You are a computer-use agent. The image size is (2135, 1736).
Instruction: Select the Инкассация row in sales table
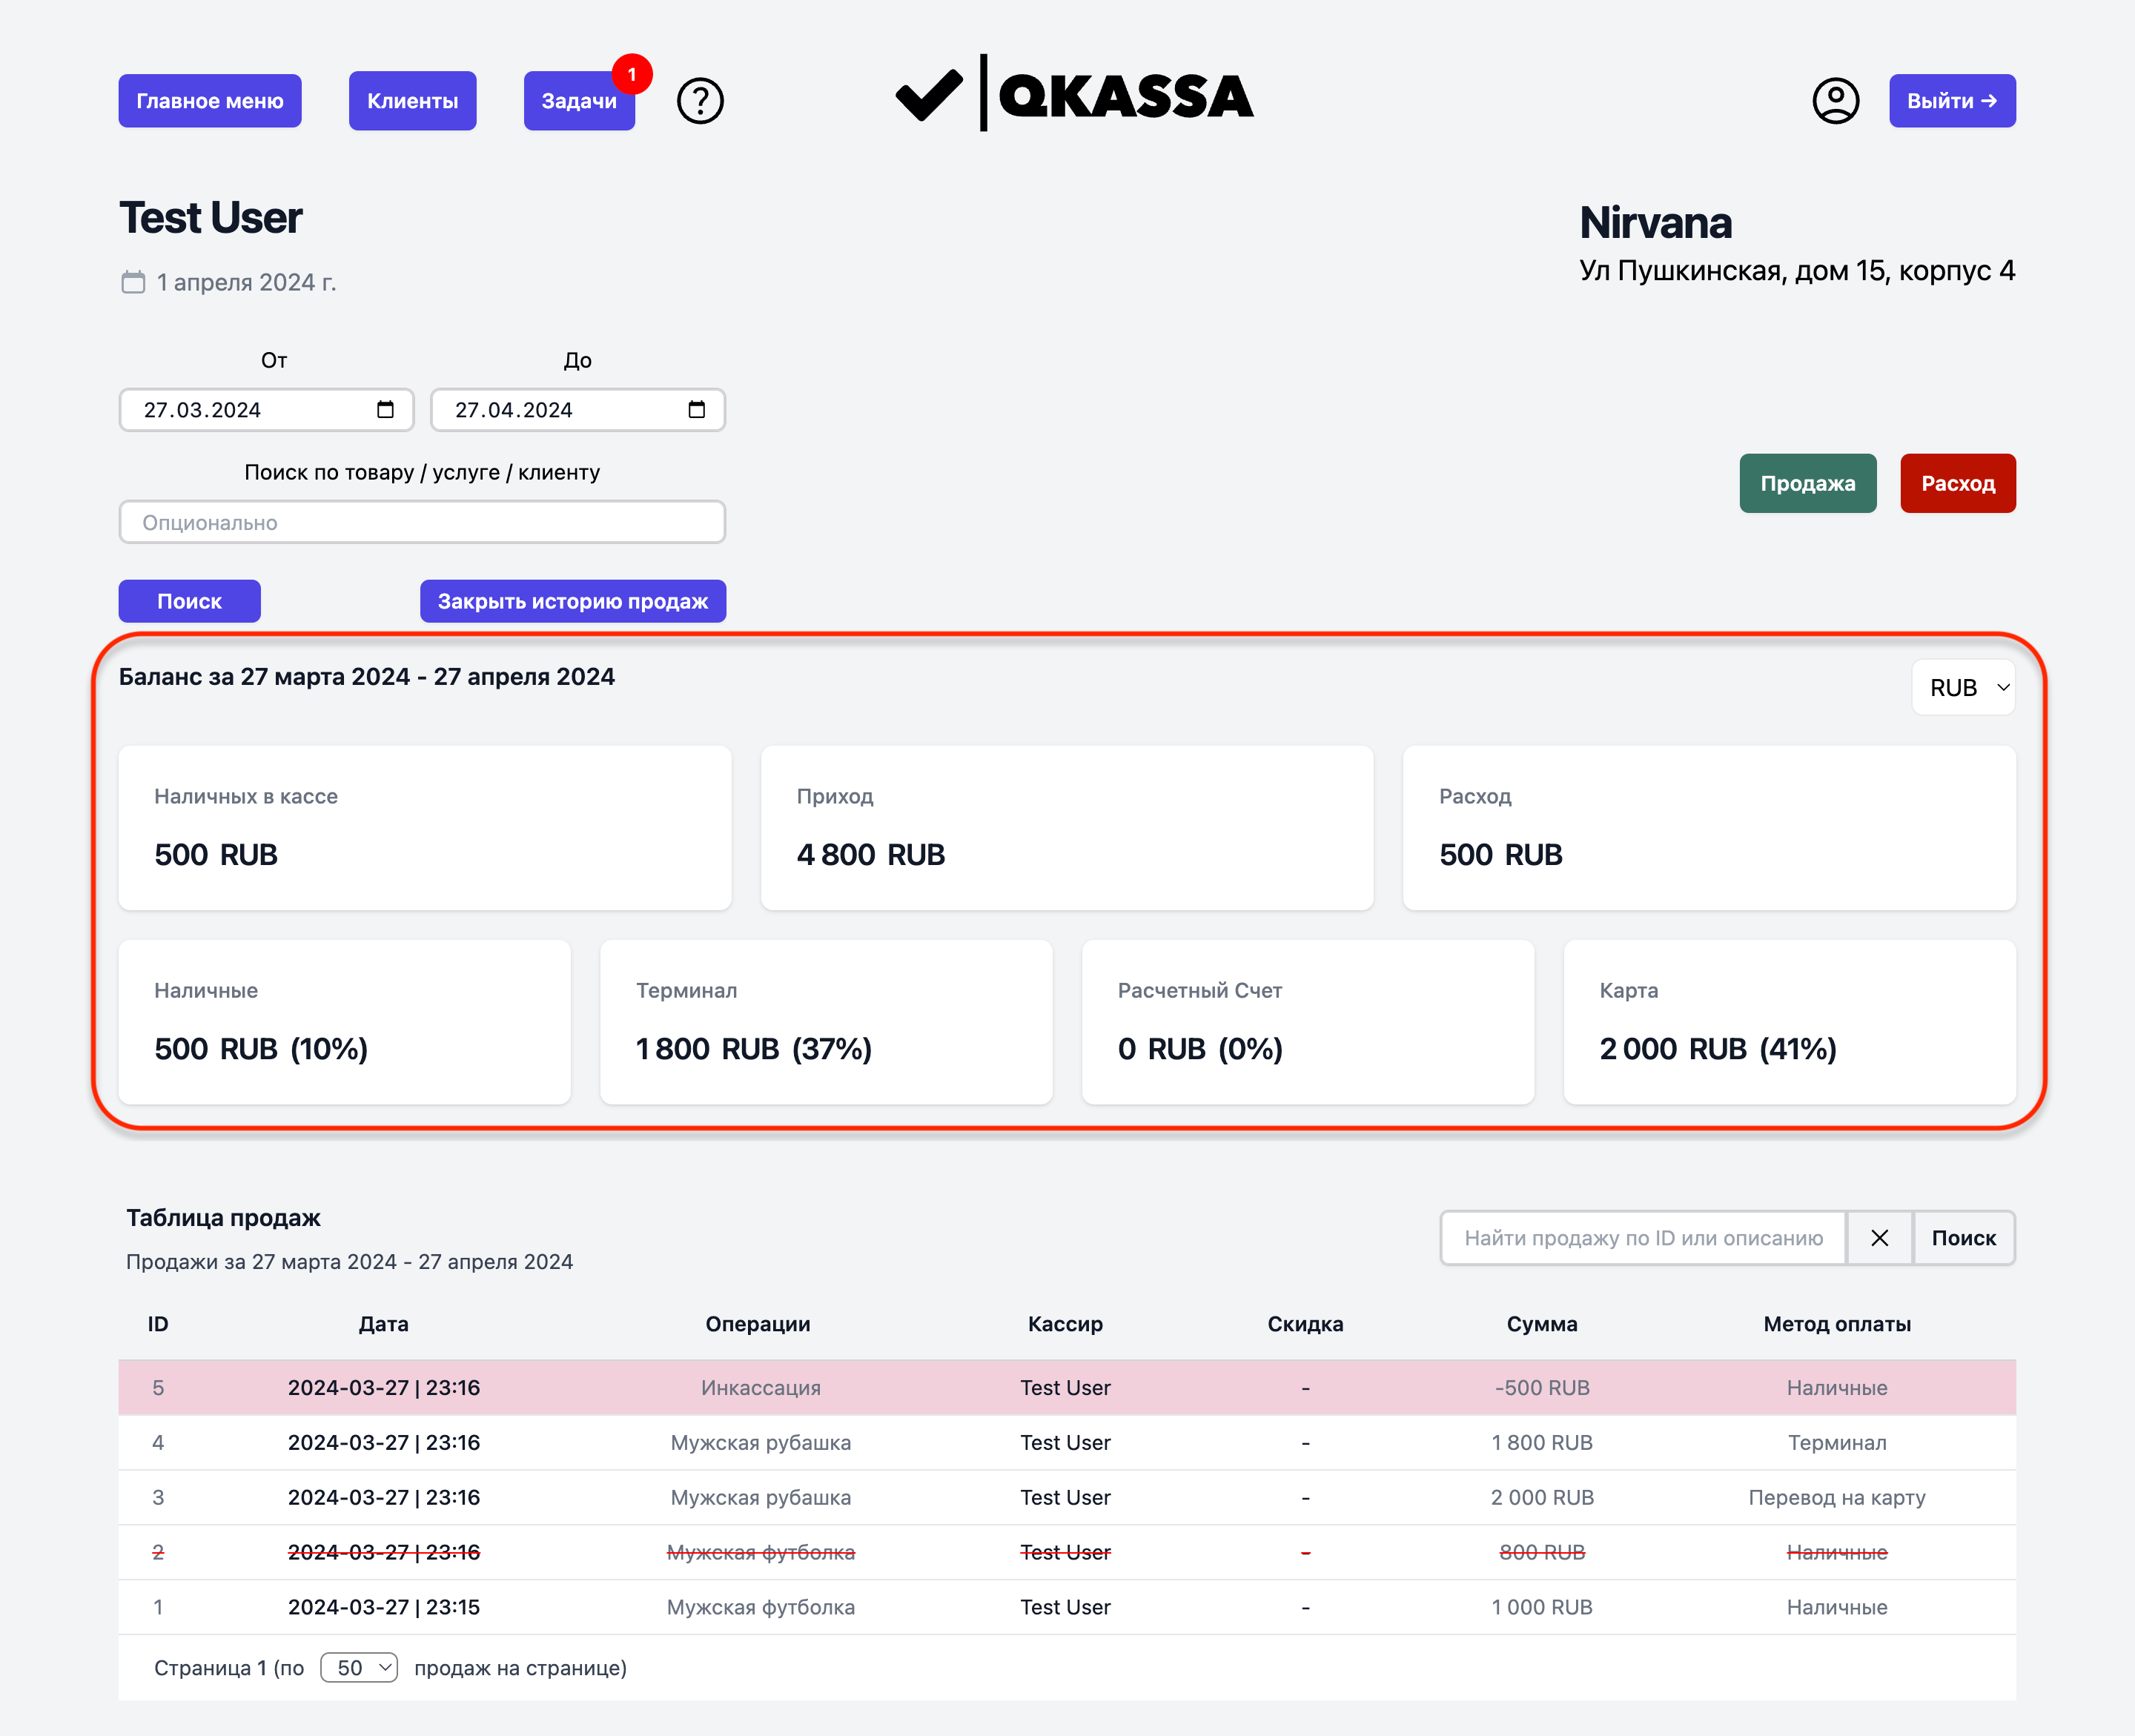1066,1388
